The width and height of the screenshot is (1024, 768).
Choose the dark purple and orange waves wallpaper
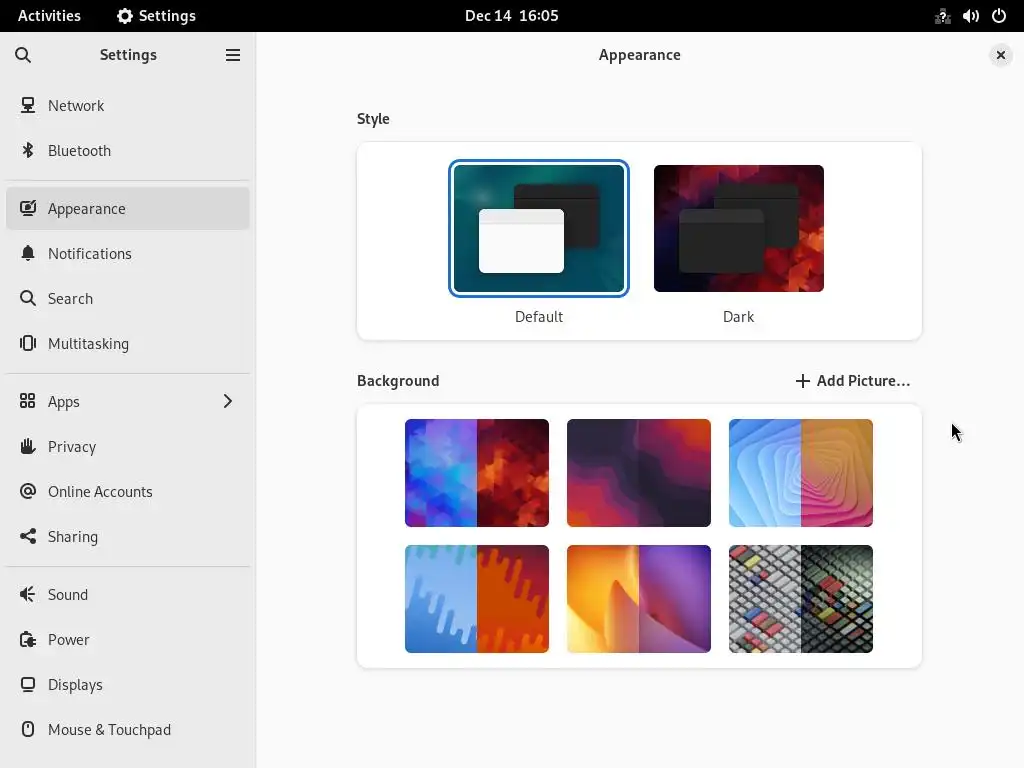[639, 473]
